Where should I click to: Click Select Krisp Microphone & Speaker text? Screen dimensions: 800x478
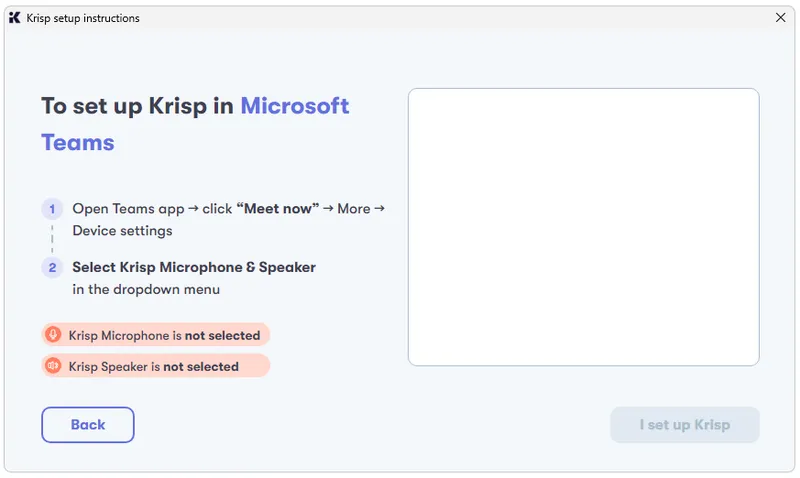(194, 267)
